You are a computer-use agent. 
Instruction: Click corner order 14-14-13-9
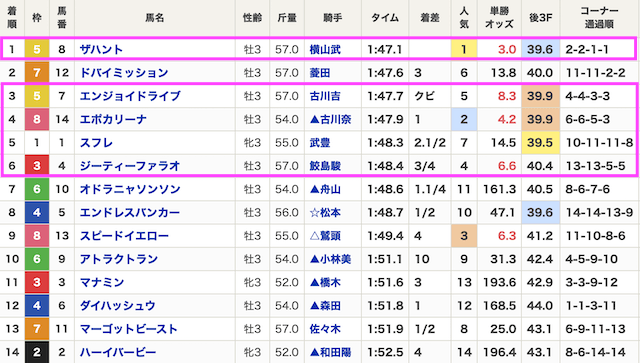tap(599, 212)
